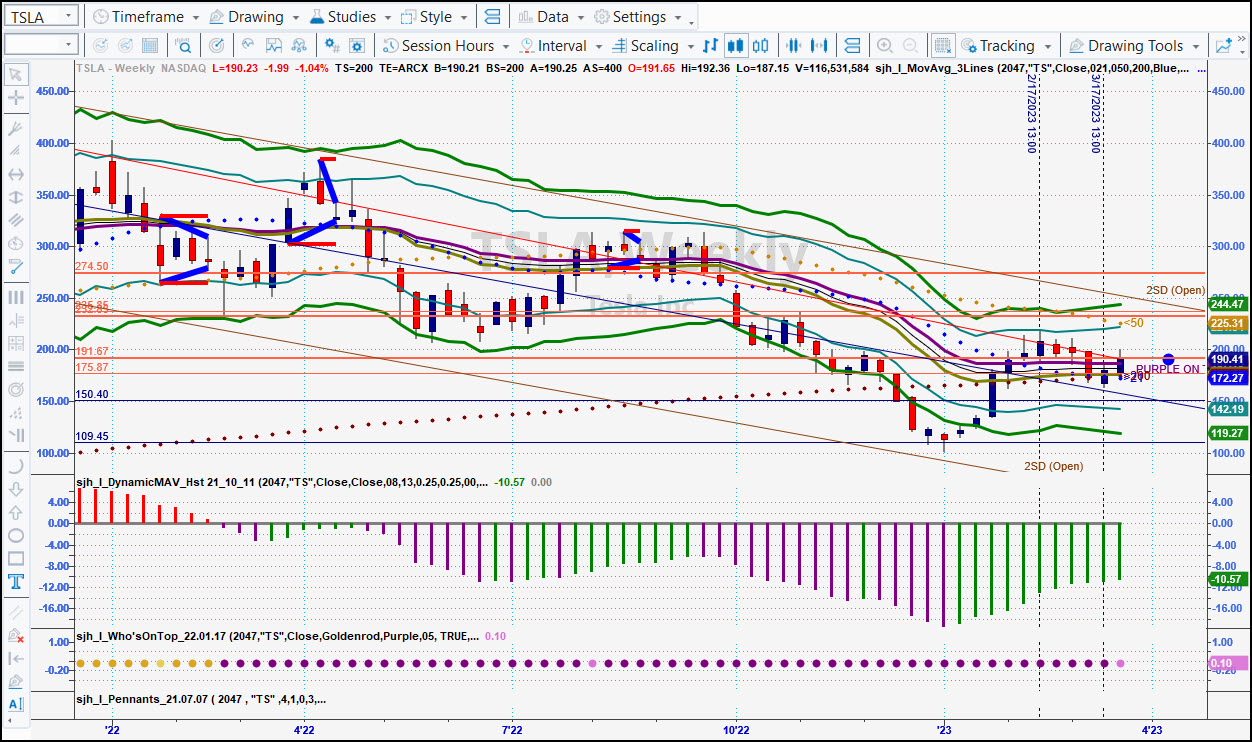Open the Studies dropdown menu

pyautogui.click(x=350, y=17)
